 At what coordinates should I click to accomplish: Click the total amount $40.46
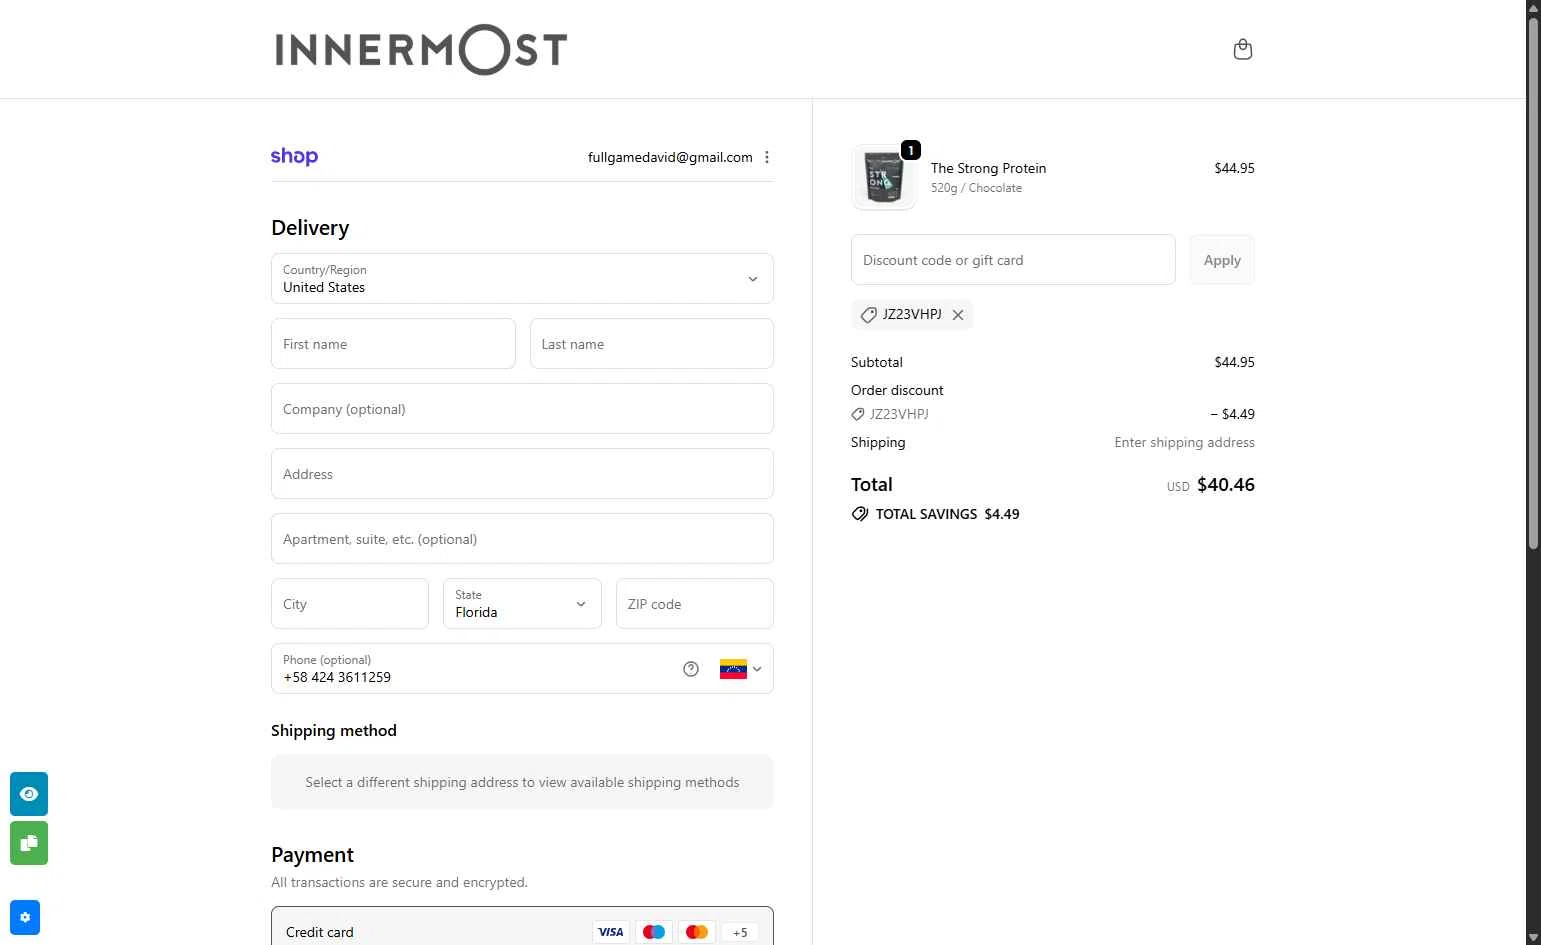click(1226, 485)
